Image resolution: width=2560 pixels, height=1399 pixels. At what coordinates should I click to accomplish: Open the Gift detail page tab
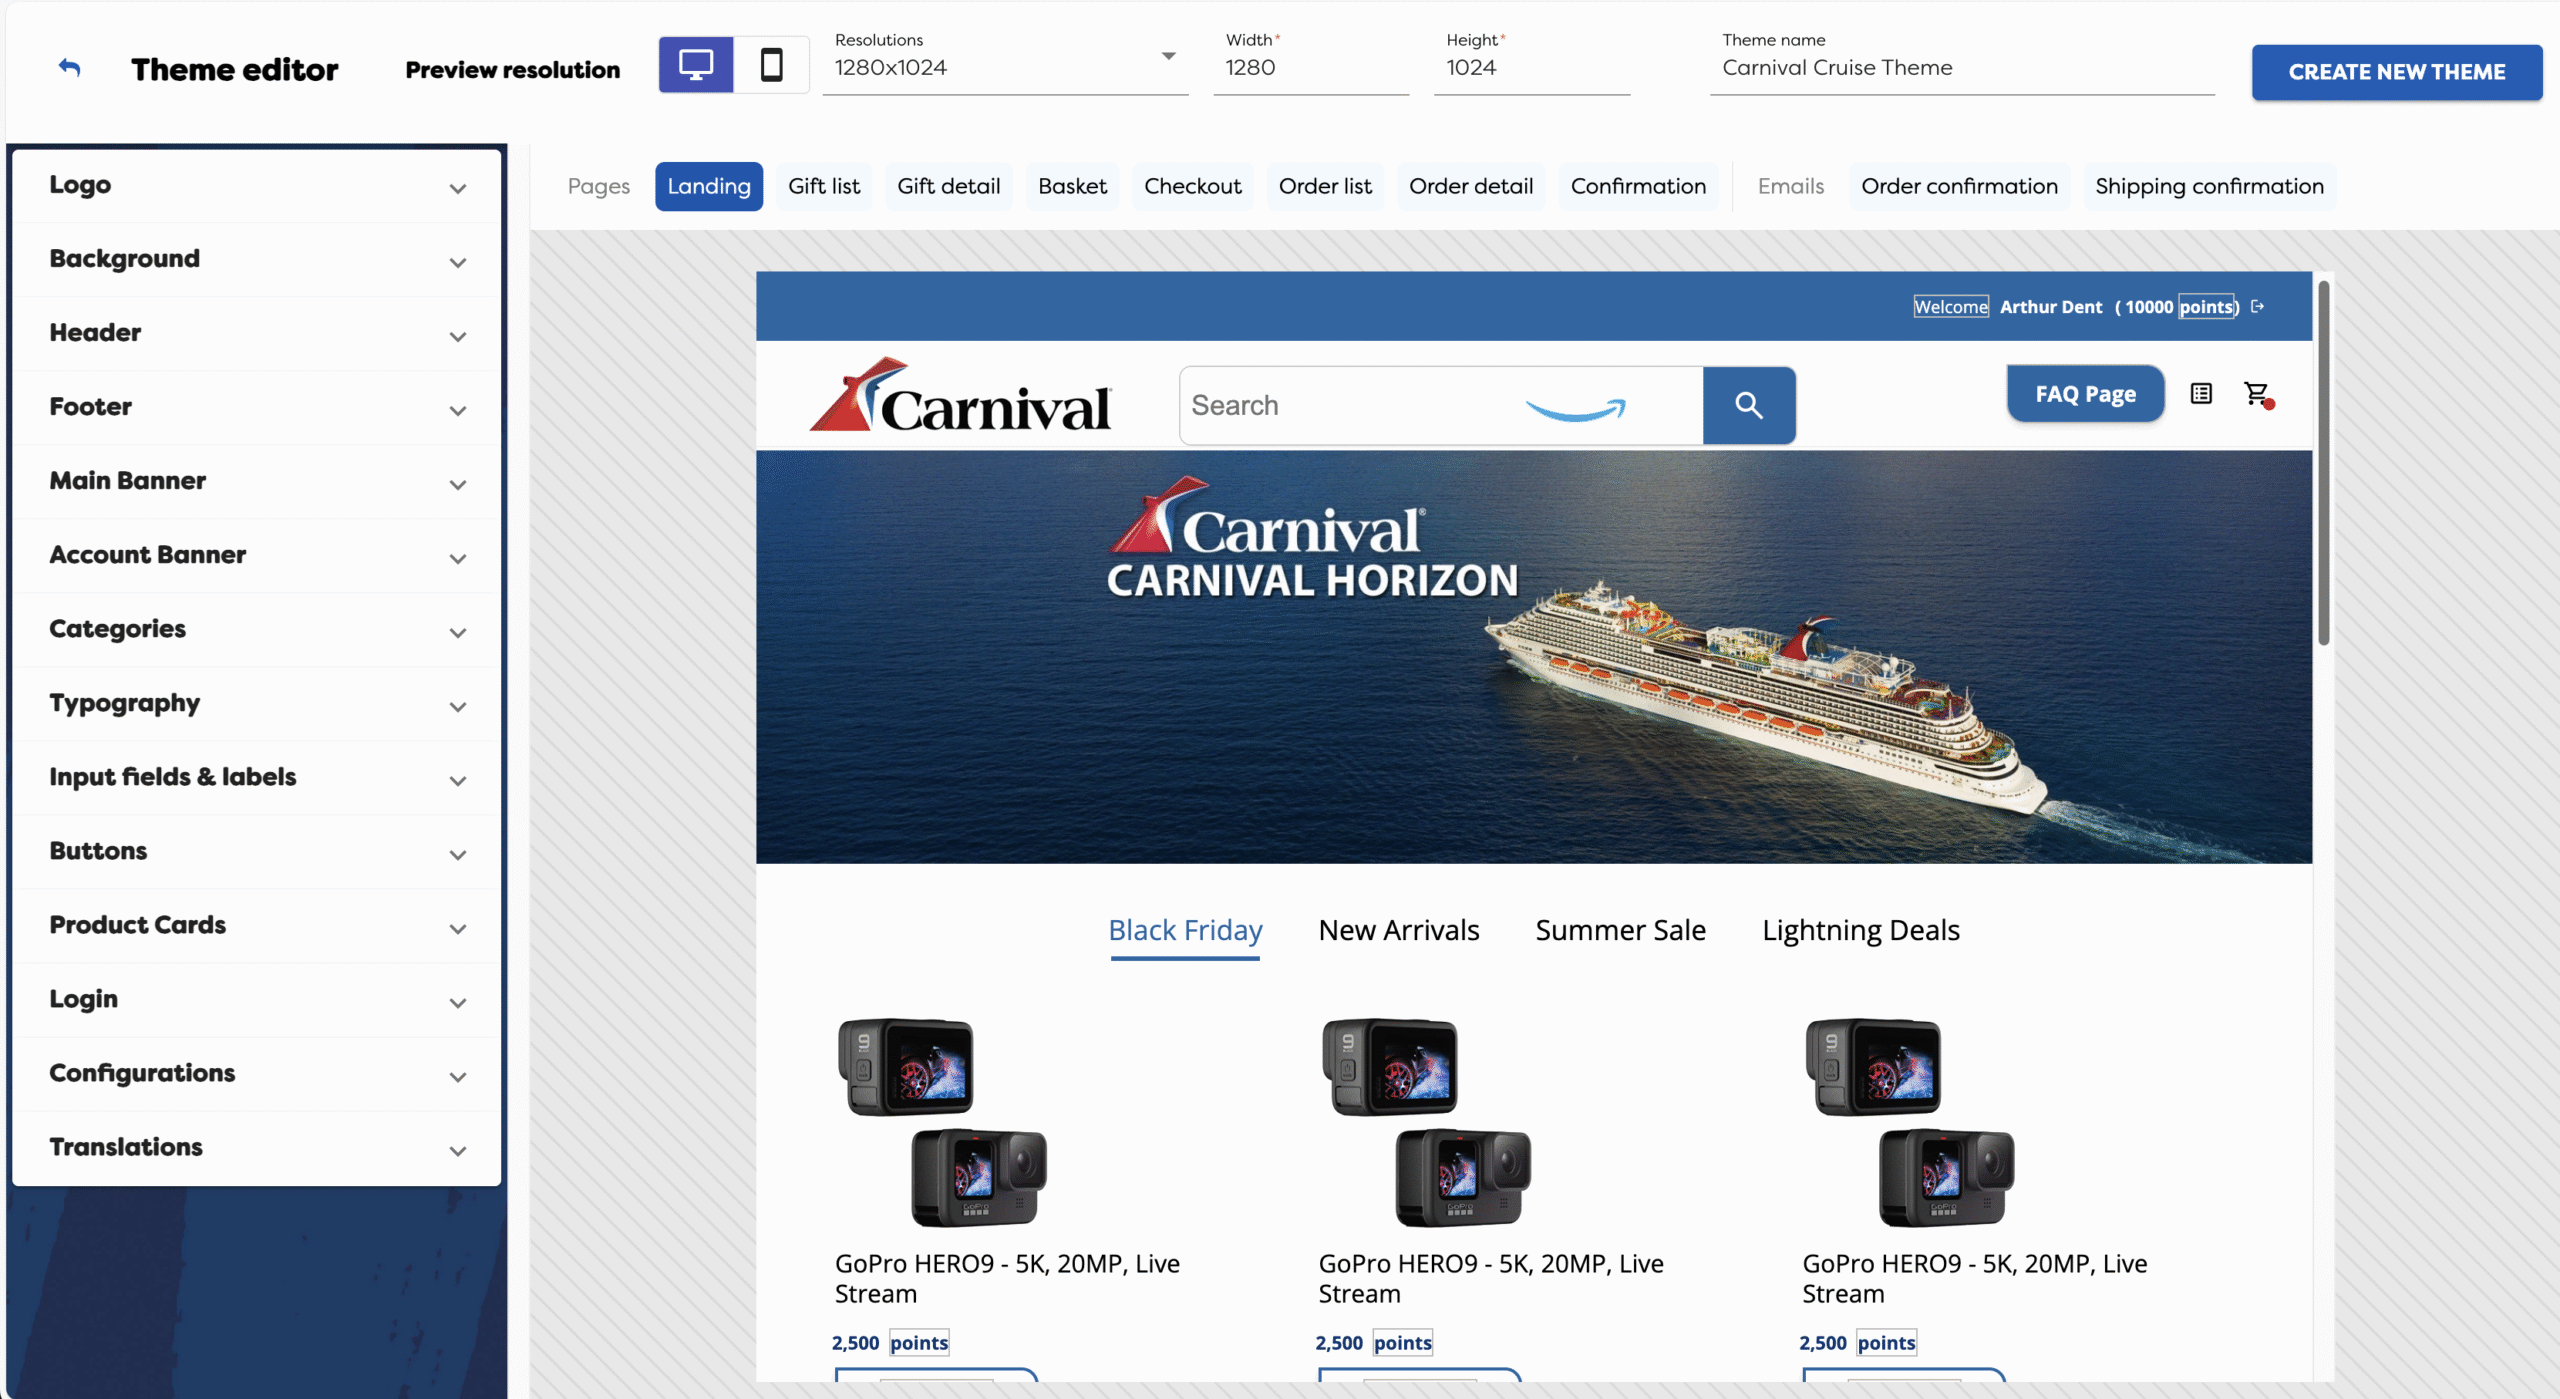tap(948, 186)
